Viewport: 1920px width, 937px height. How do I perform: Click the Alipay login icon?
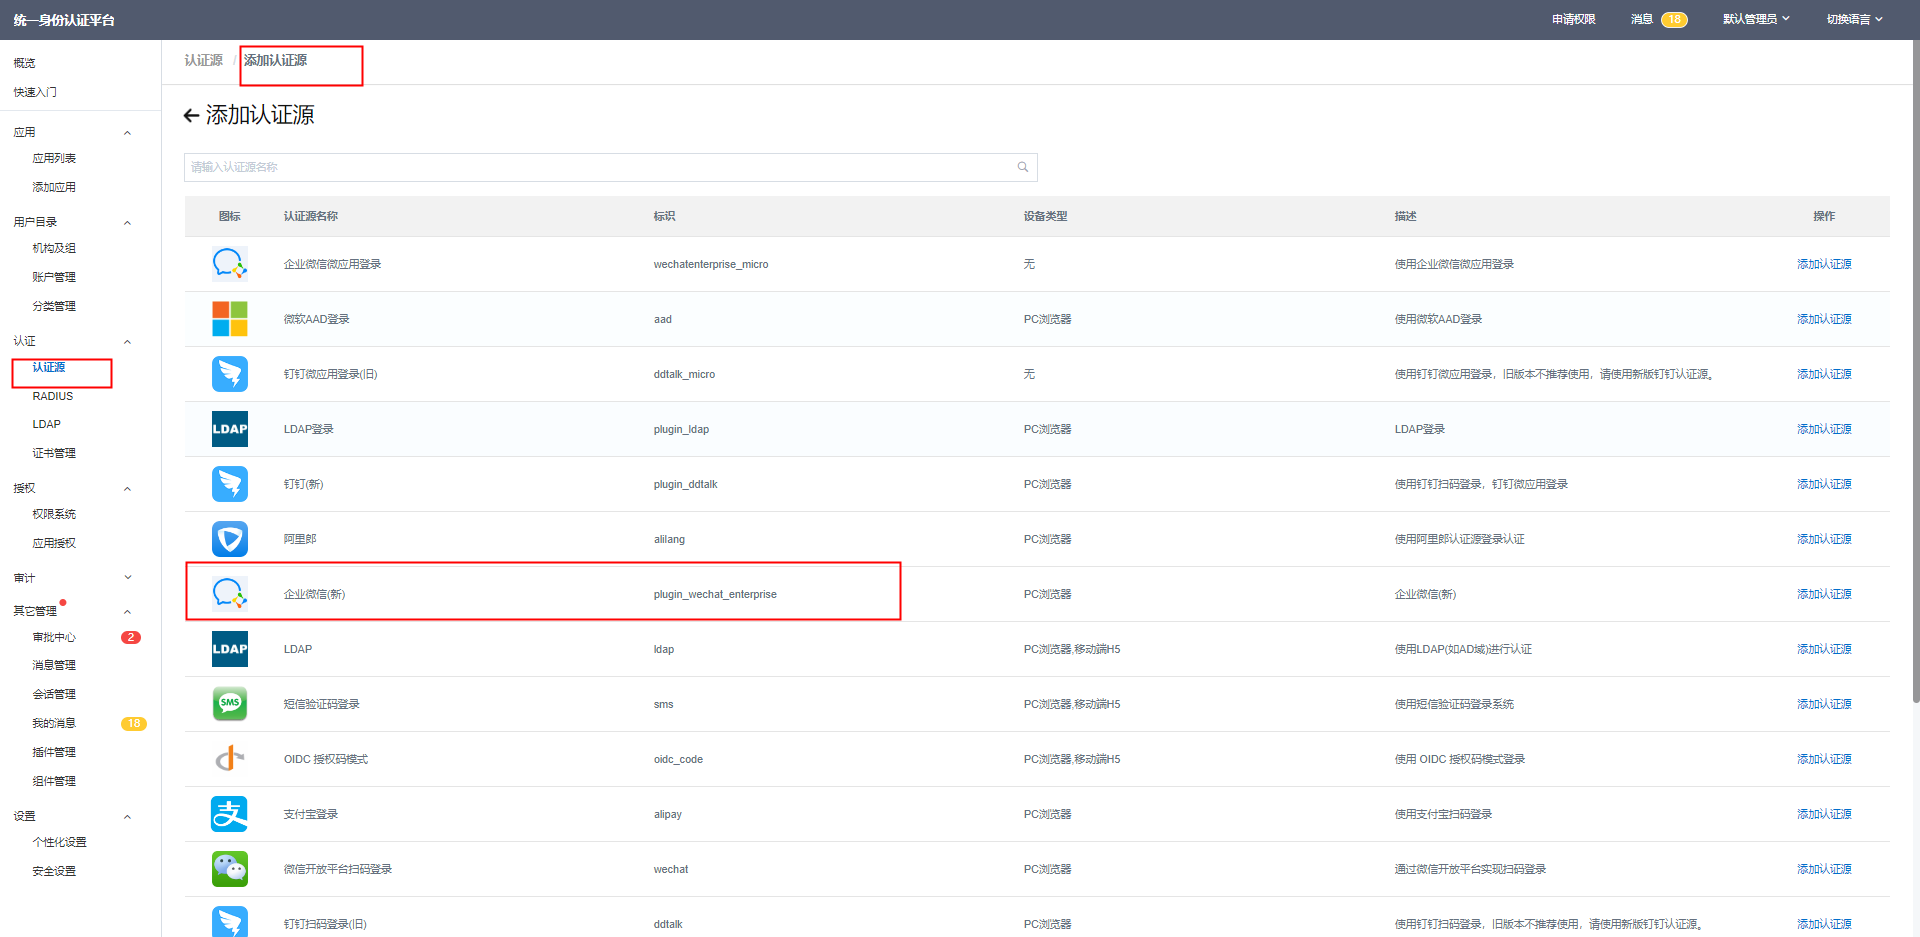click(229, 814)
